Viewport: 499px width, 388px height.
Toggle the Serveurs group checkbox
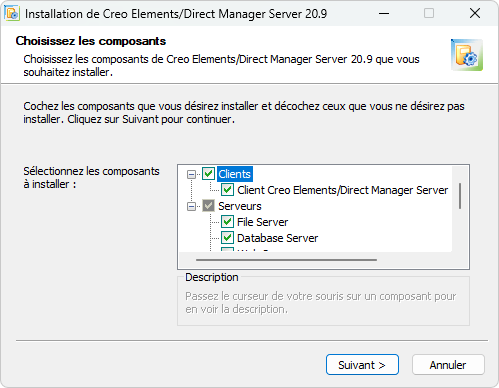(x=208, y=206)
